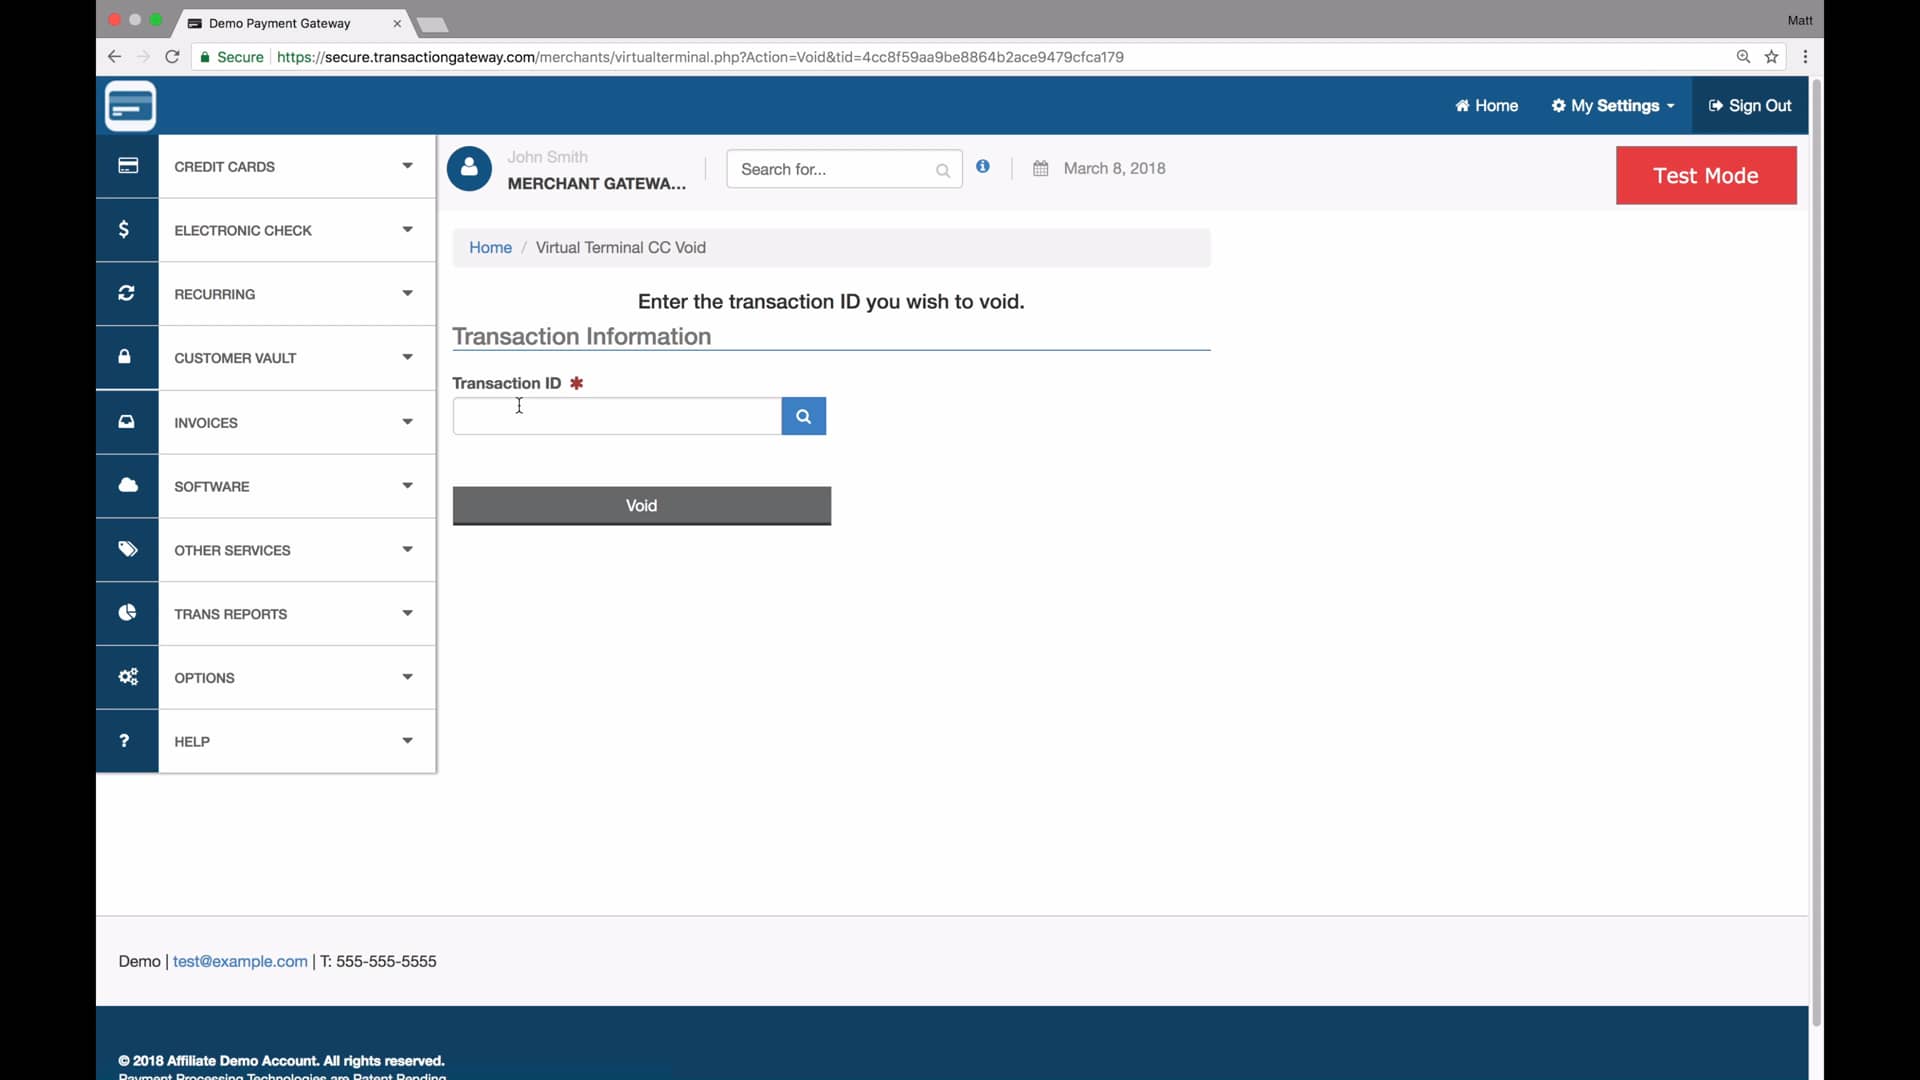Click the Transaction ID input field
The height and width of the screenshot is (1080, 1920).
[x=616, y=414]
